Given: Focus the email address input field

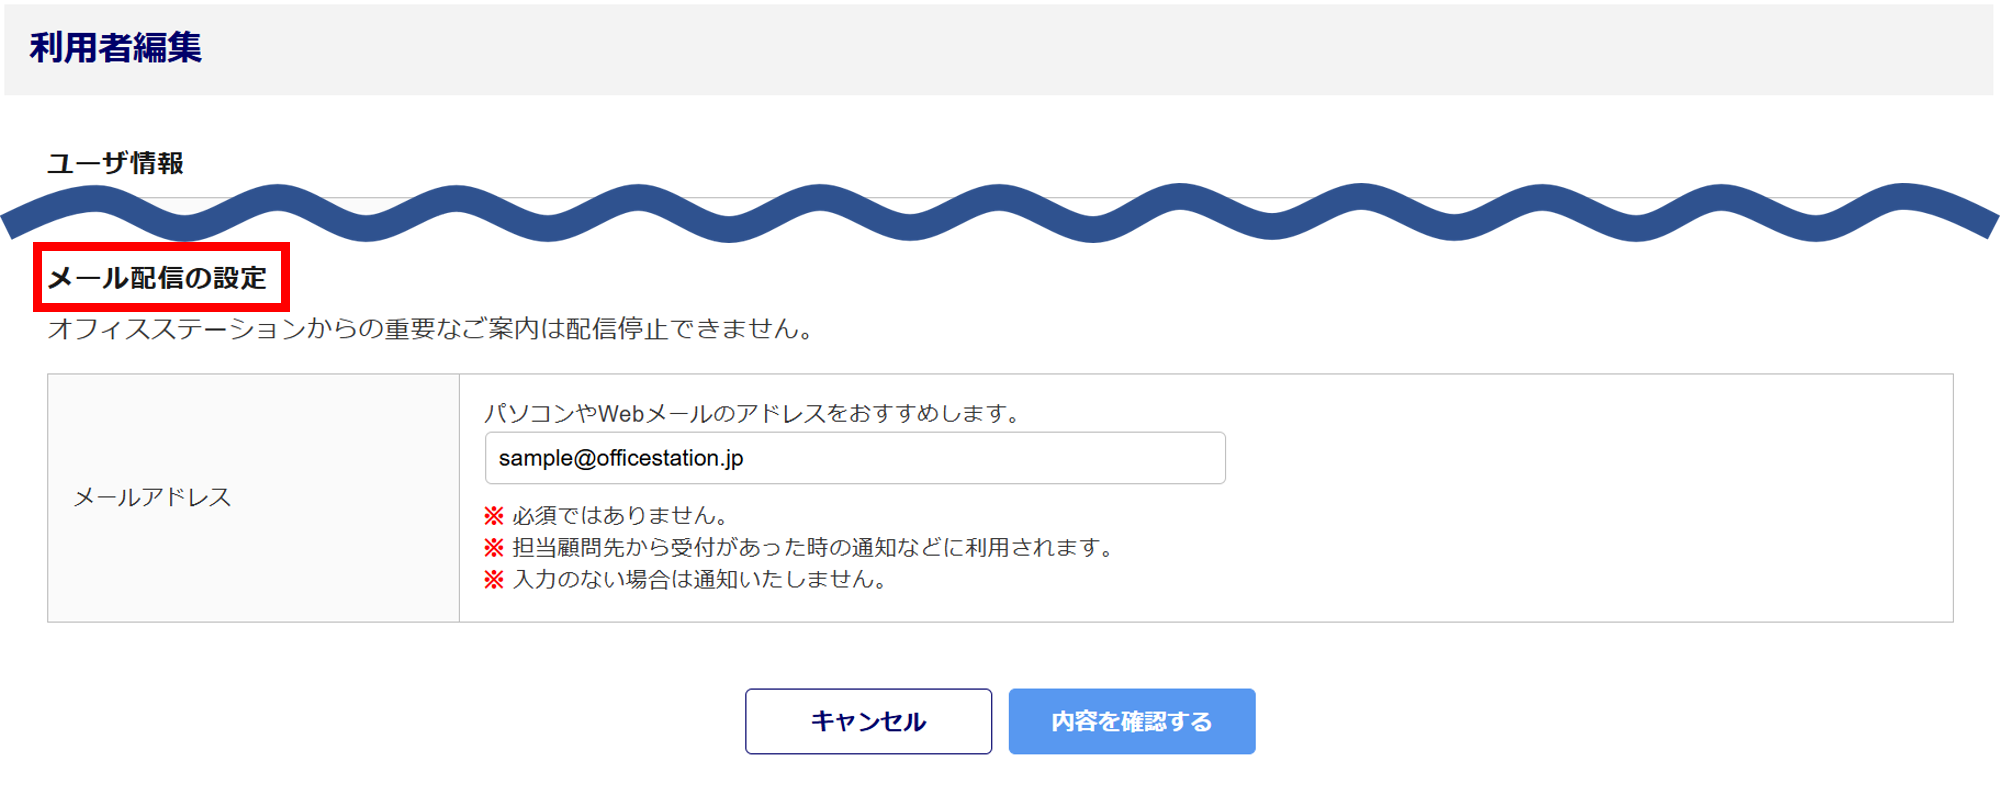Looking at the screenshot, I should [x=854, y=458].
